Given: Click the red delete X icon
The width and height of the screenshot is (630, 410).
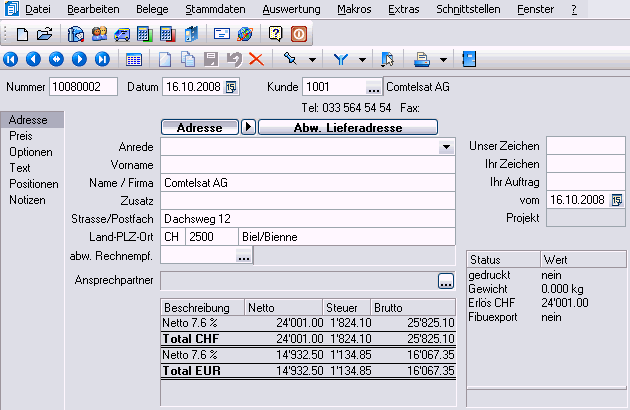Looking at the screenshot, I should [x=256, y=60].
